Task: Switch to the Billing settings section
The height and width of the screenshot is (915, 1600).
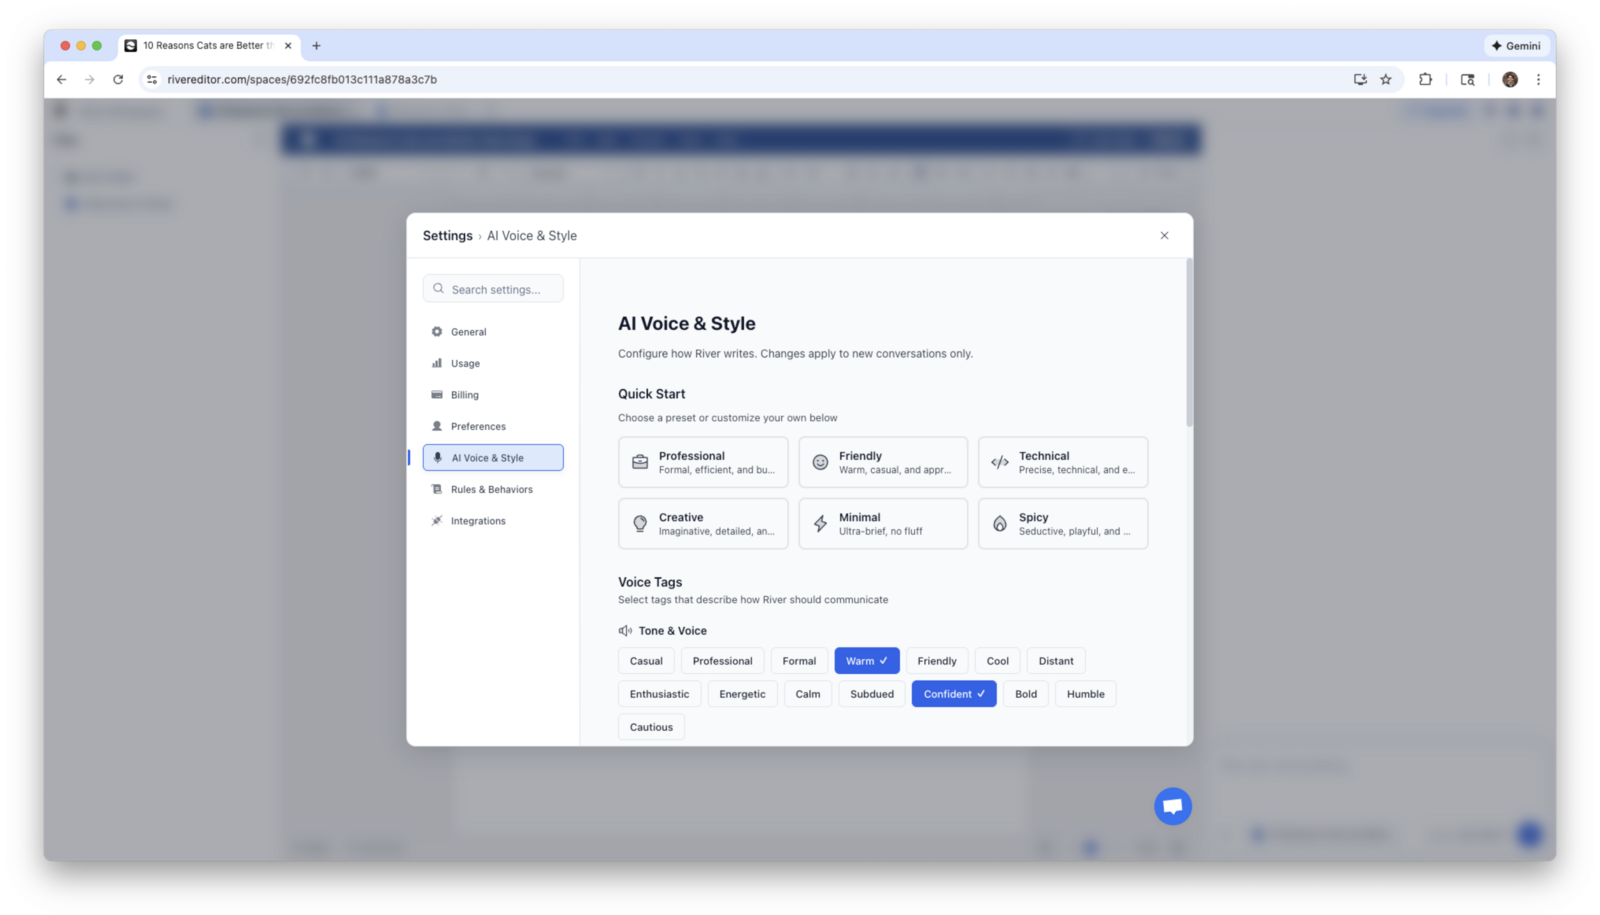Action: [465, 394]
